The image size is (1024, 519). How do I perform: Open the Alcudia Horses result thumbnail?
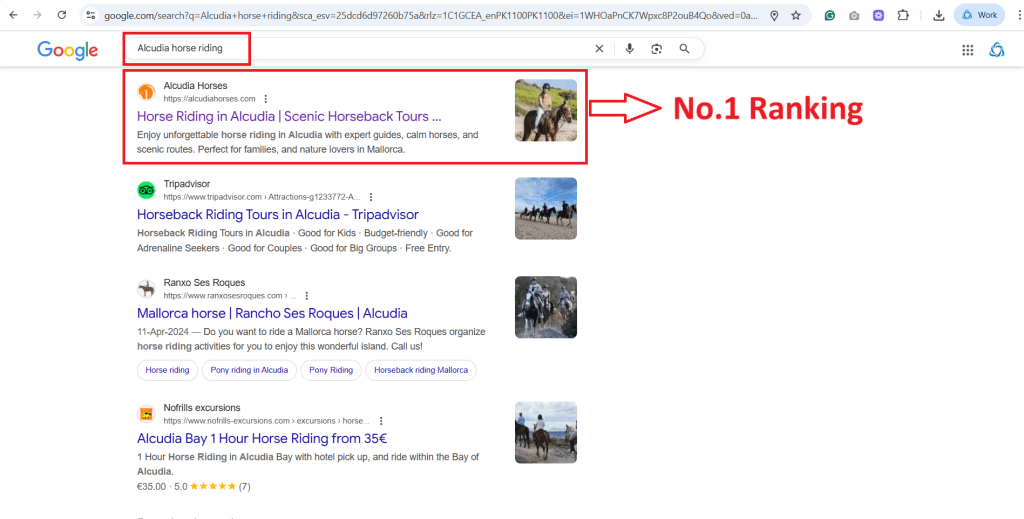(545, 110)
